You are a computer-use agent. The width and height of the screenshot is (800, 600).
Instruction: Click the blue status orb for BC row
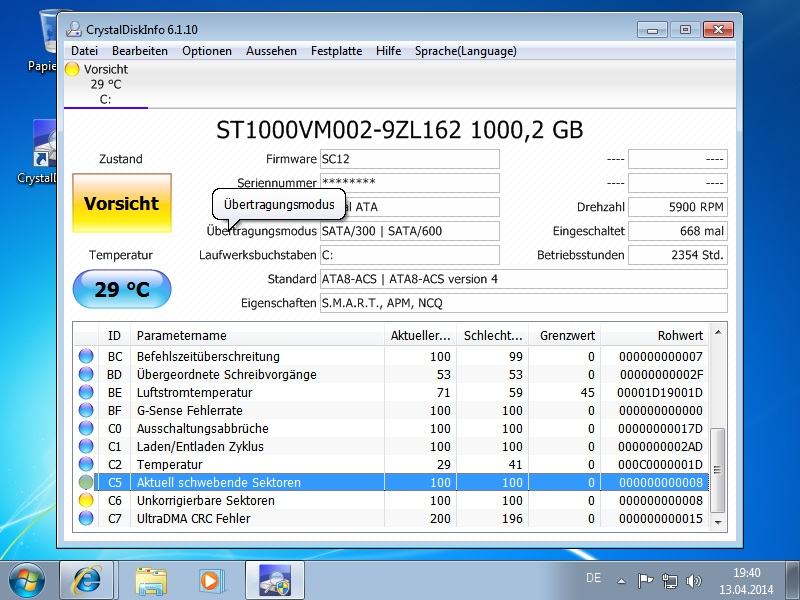coord(86,356)
